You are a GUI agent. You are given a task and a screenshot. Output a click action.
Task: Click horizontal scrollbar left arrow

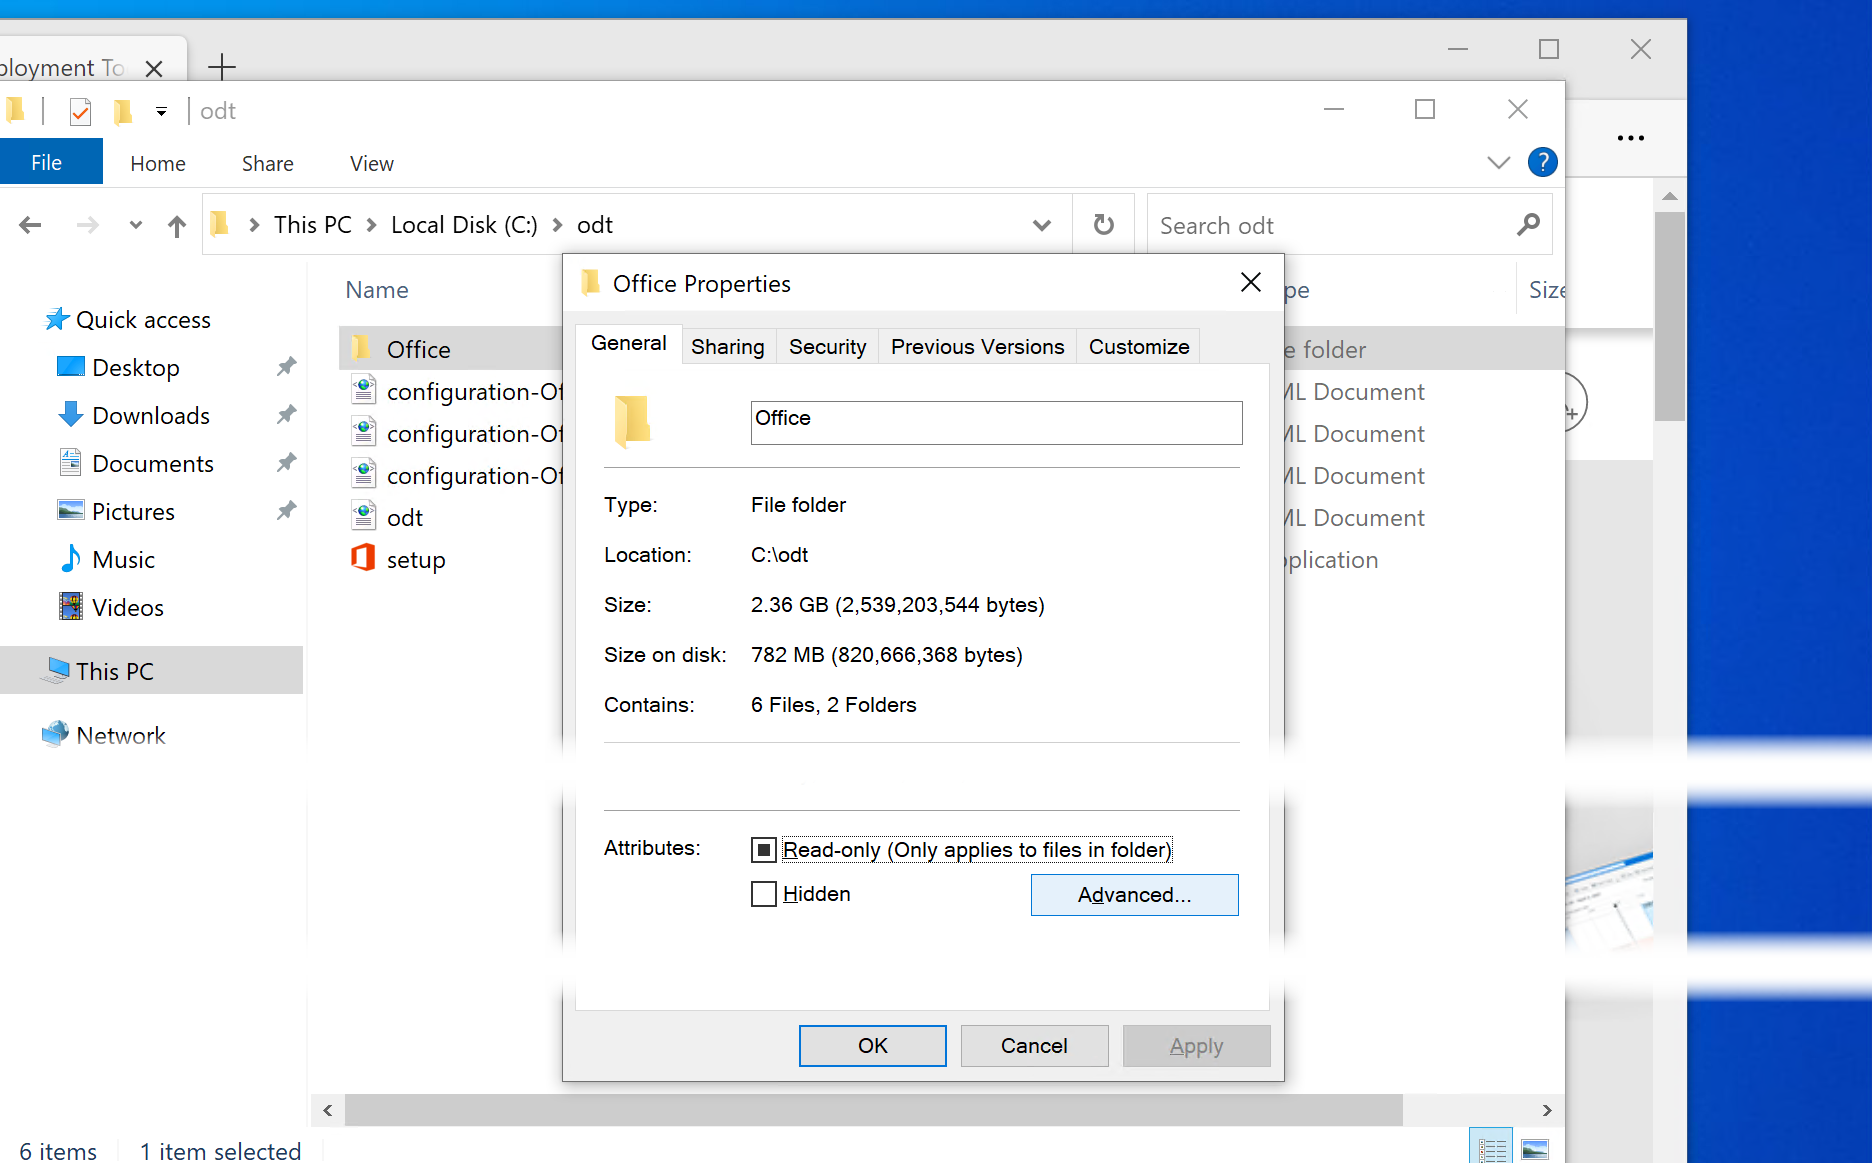click(328, 1110)
